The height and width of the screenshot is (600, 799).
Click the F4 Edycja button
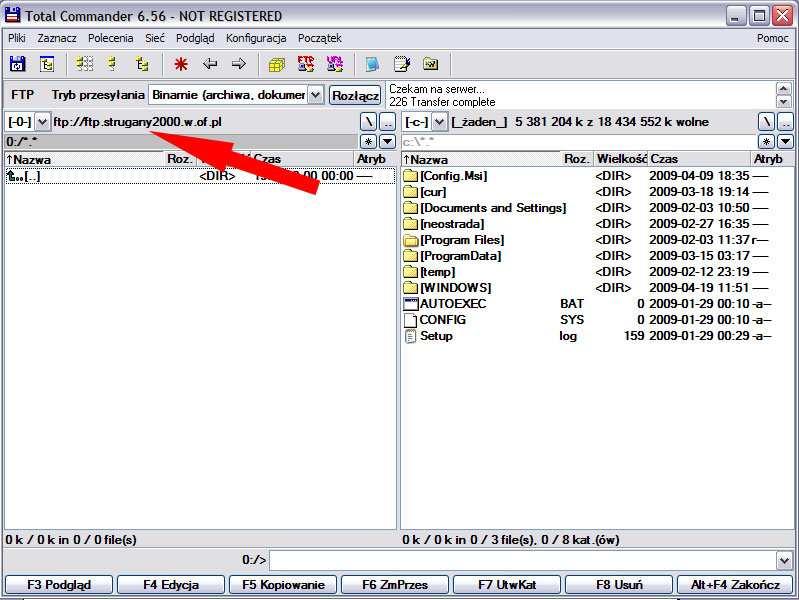pyautogui.click(x=171, y=585)
